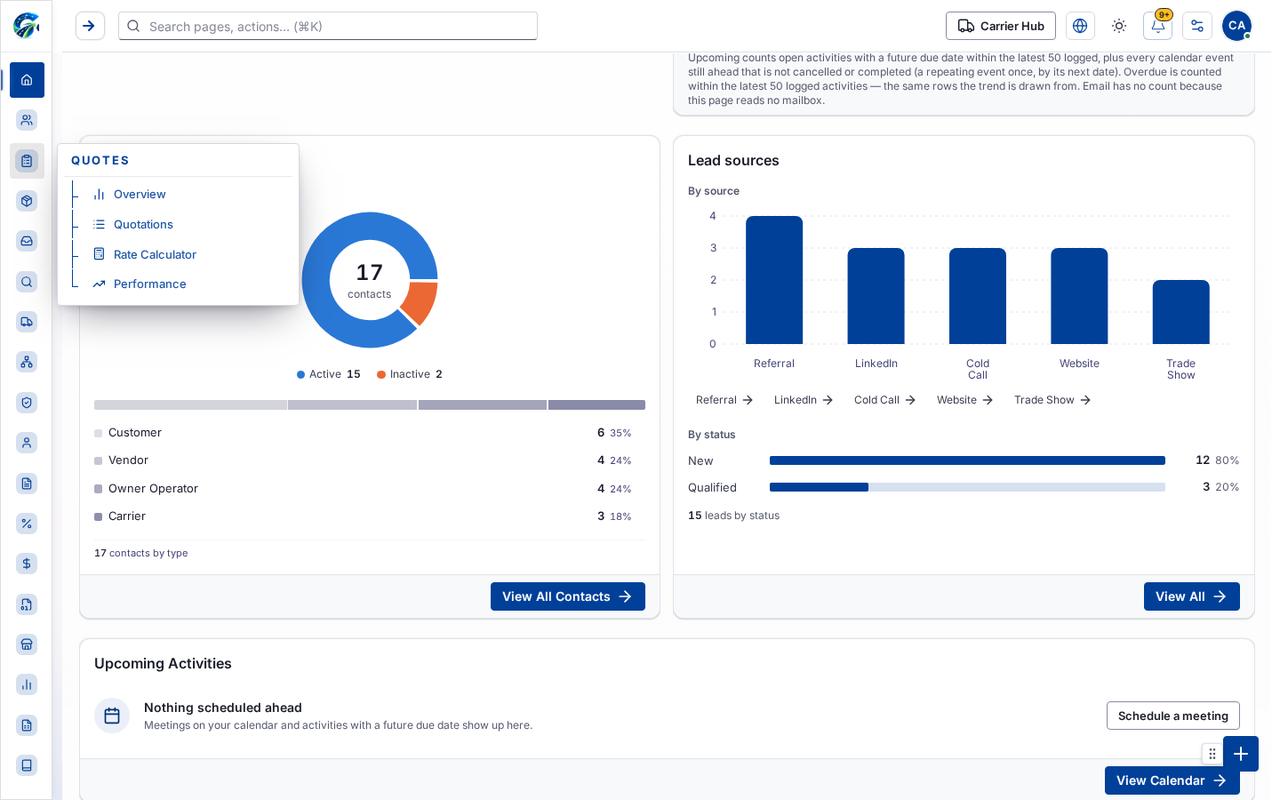Open the home dashboard sidebar icon
Viewport: 1280px width, 800px height.
tap(27, 80)
